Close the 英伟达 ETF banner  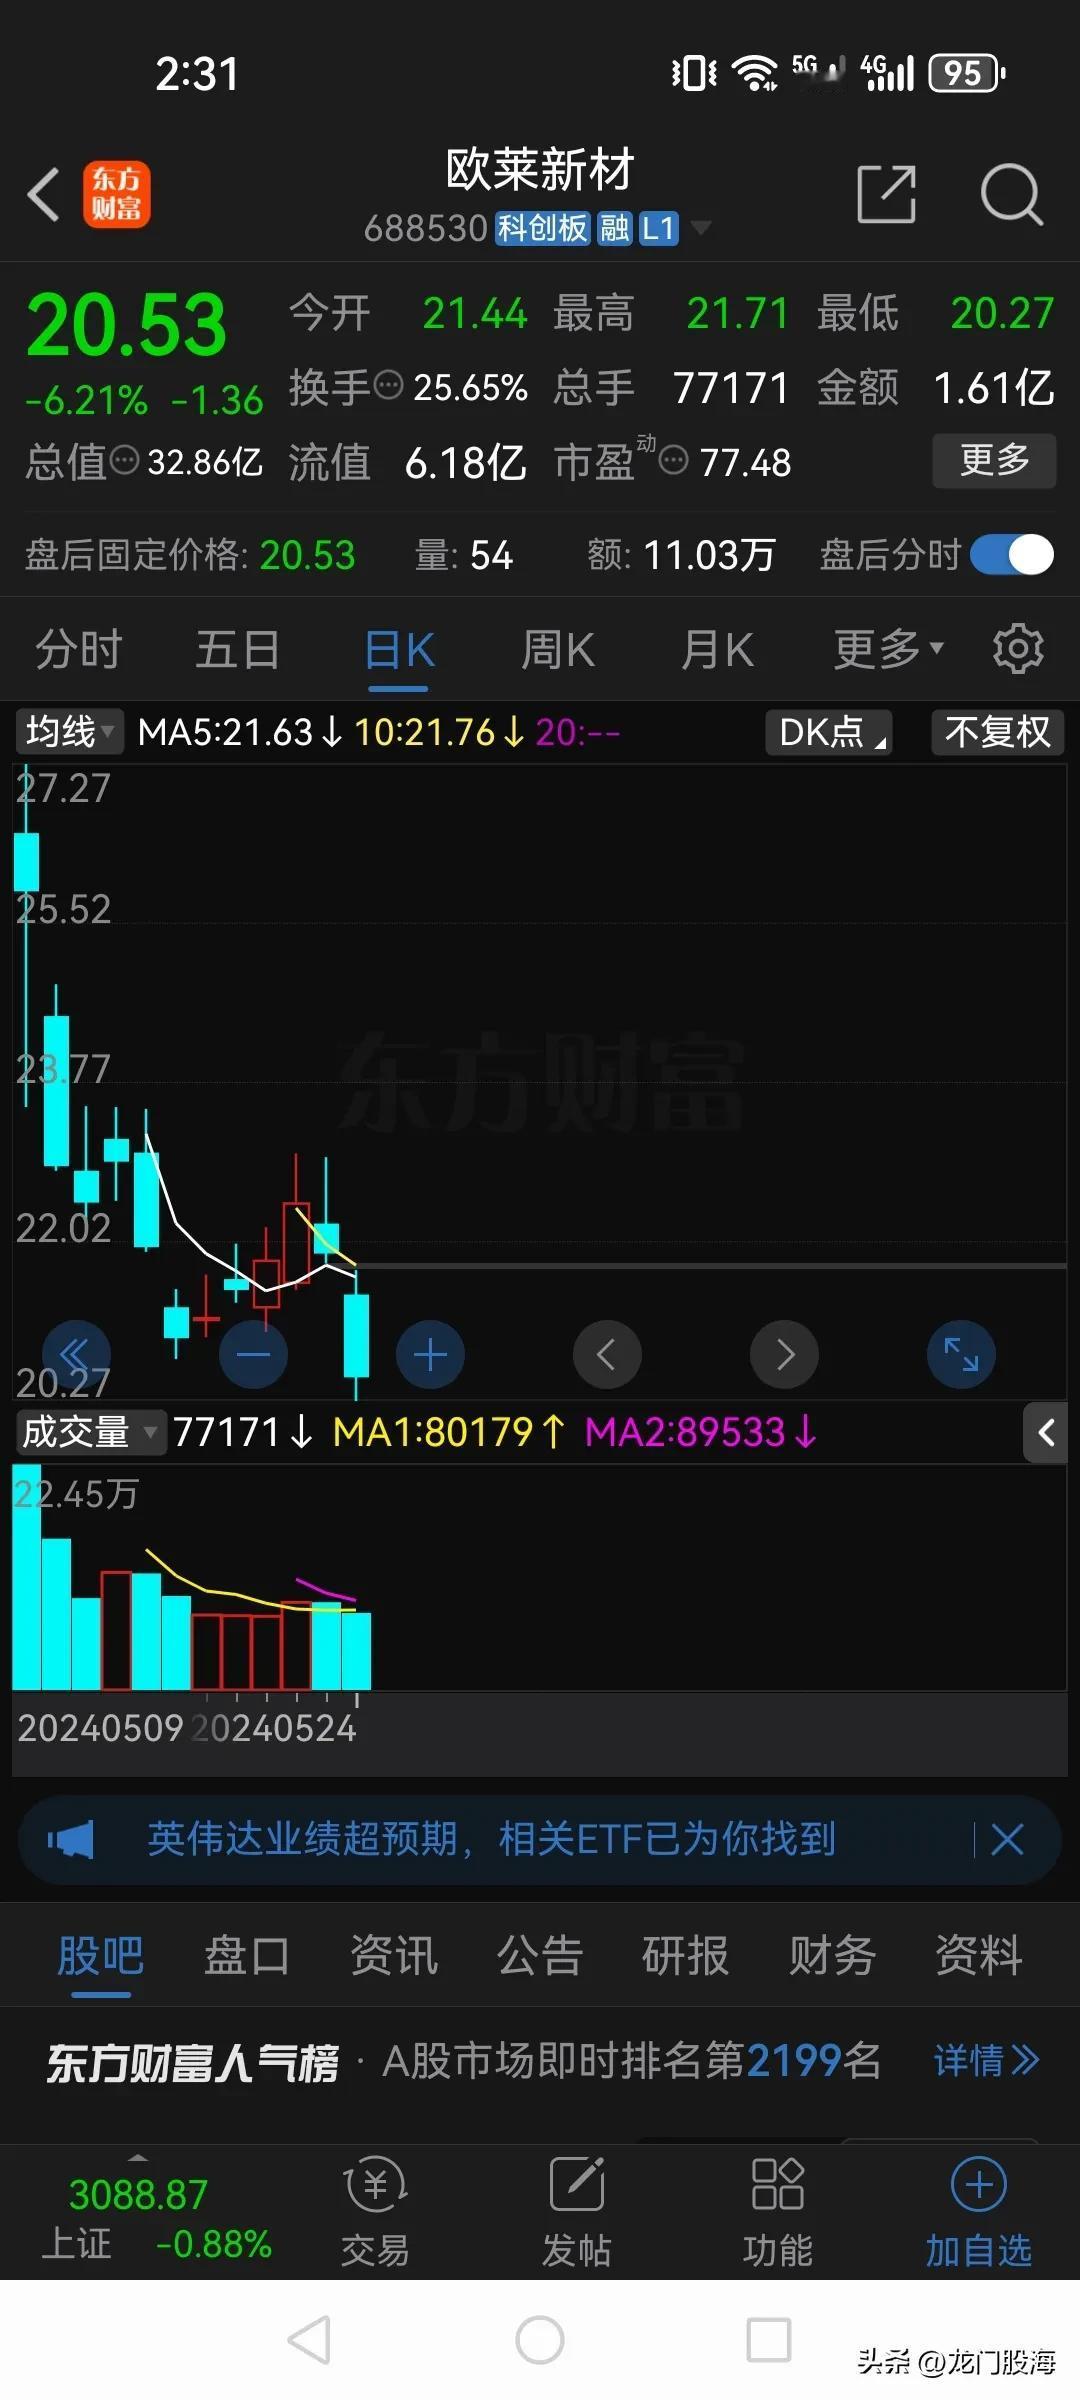coord(1007,1839)
